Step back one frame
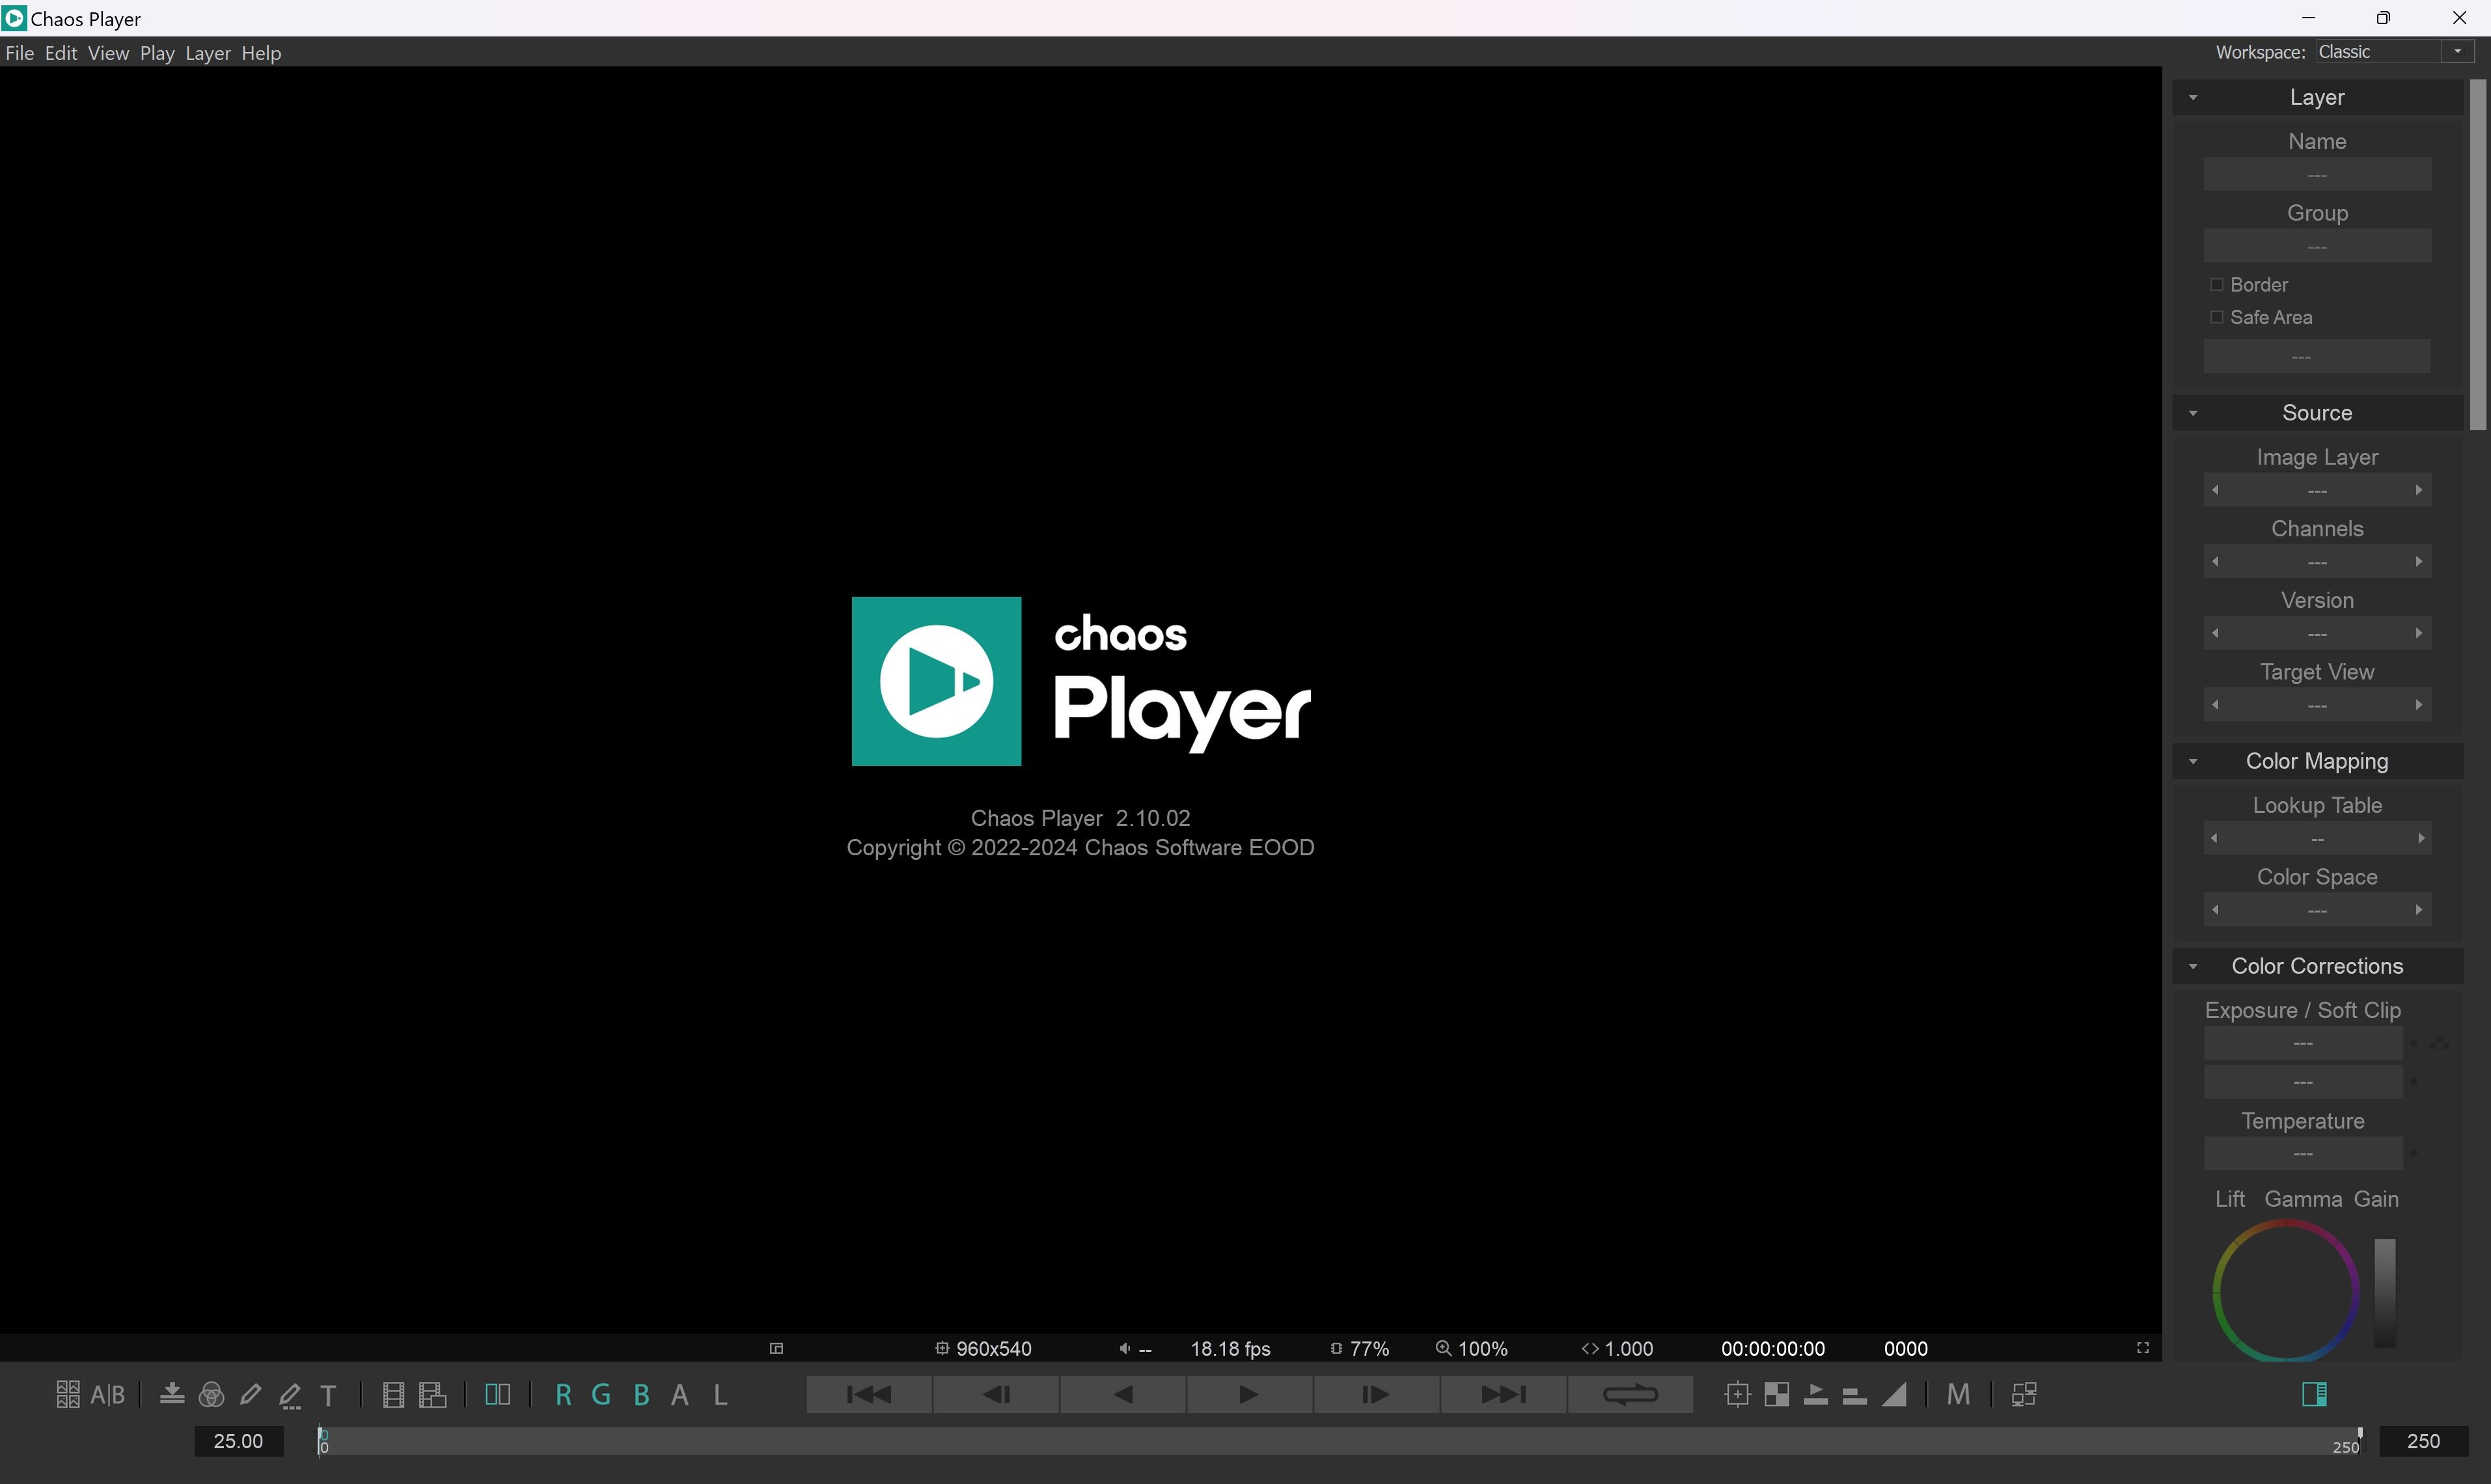Image resolution: width=2491 pixels, height=1484 pixels. pyautogui.click(x=996, y=1394)
